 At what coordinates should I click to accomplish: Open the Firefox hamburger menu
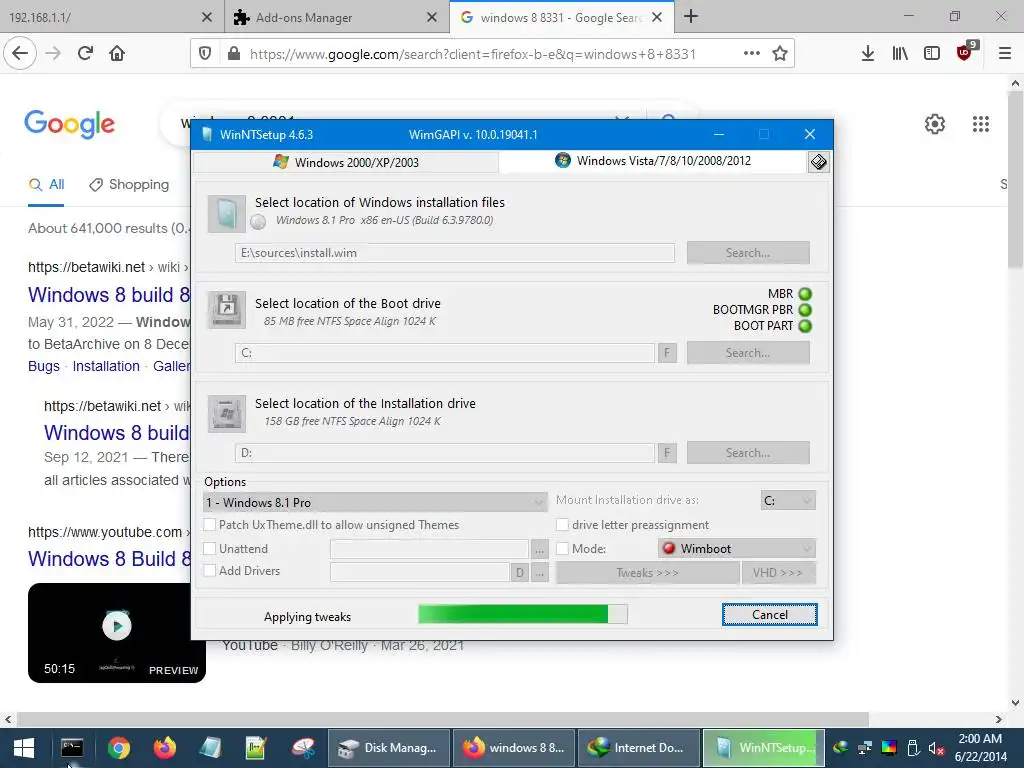coord(1004,53)
